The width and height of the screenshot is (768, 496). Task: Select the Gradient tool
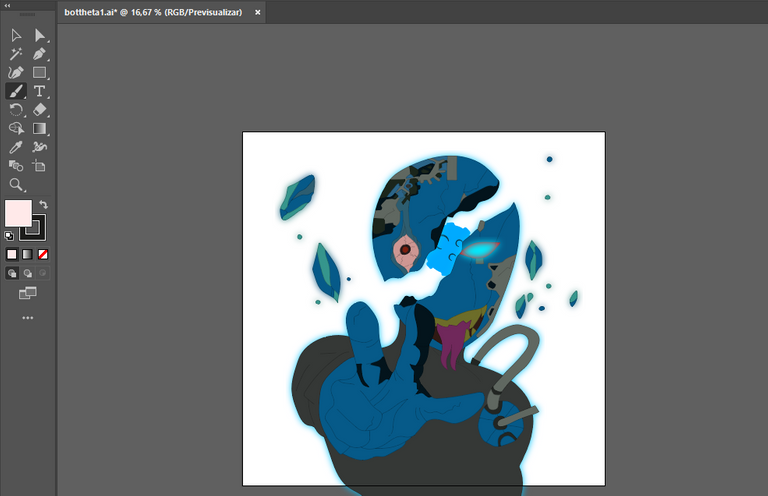click(x=39, y=128)
